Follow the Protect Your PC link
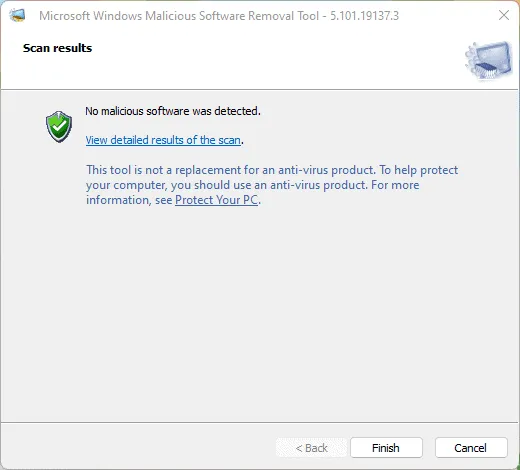520x470 pixels. (216, 200)
